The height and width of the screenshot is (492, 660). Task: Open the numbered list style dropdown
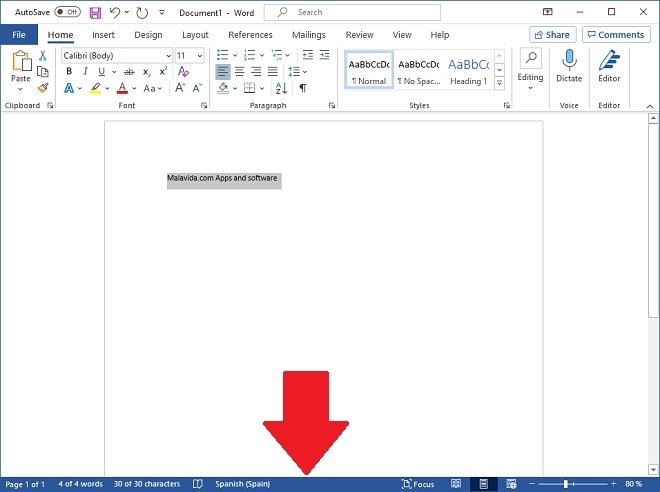point(262,55)
